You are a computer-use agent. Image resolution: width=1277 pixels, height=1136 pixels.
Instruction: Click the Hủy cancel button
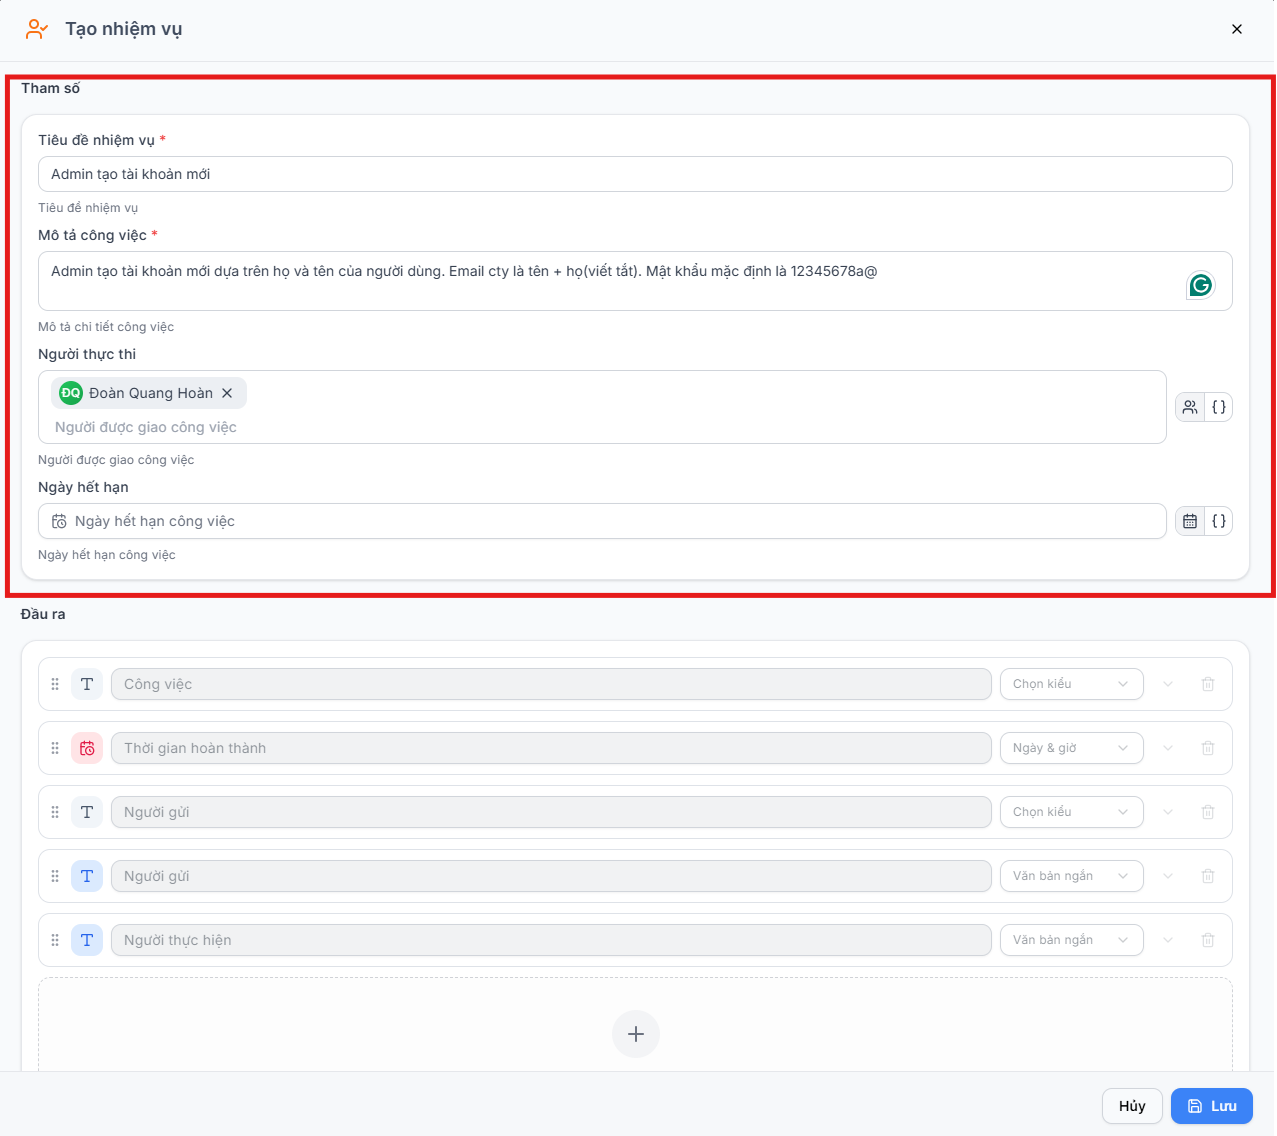click(1132, 1106)
